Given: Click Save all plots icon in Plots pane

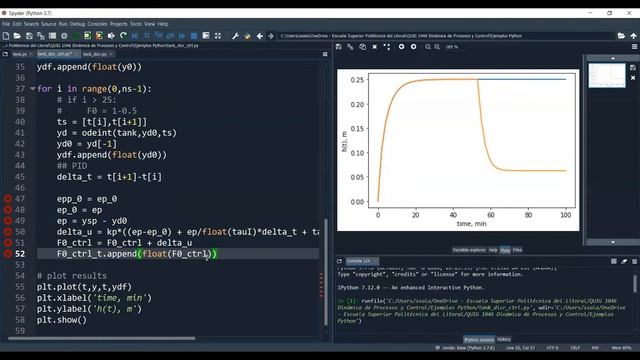Looking at the screenshot, I should coord(351,47).
